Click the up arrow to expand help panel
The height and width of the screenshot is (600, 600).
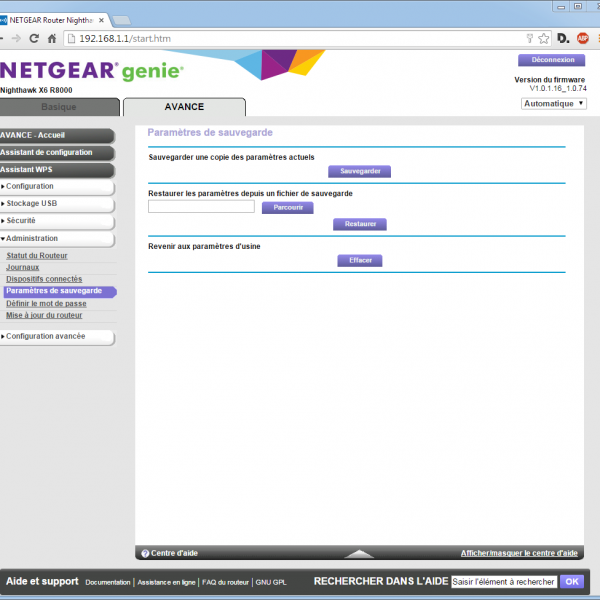pos(359,553)
